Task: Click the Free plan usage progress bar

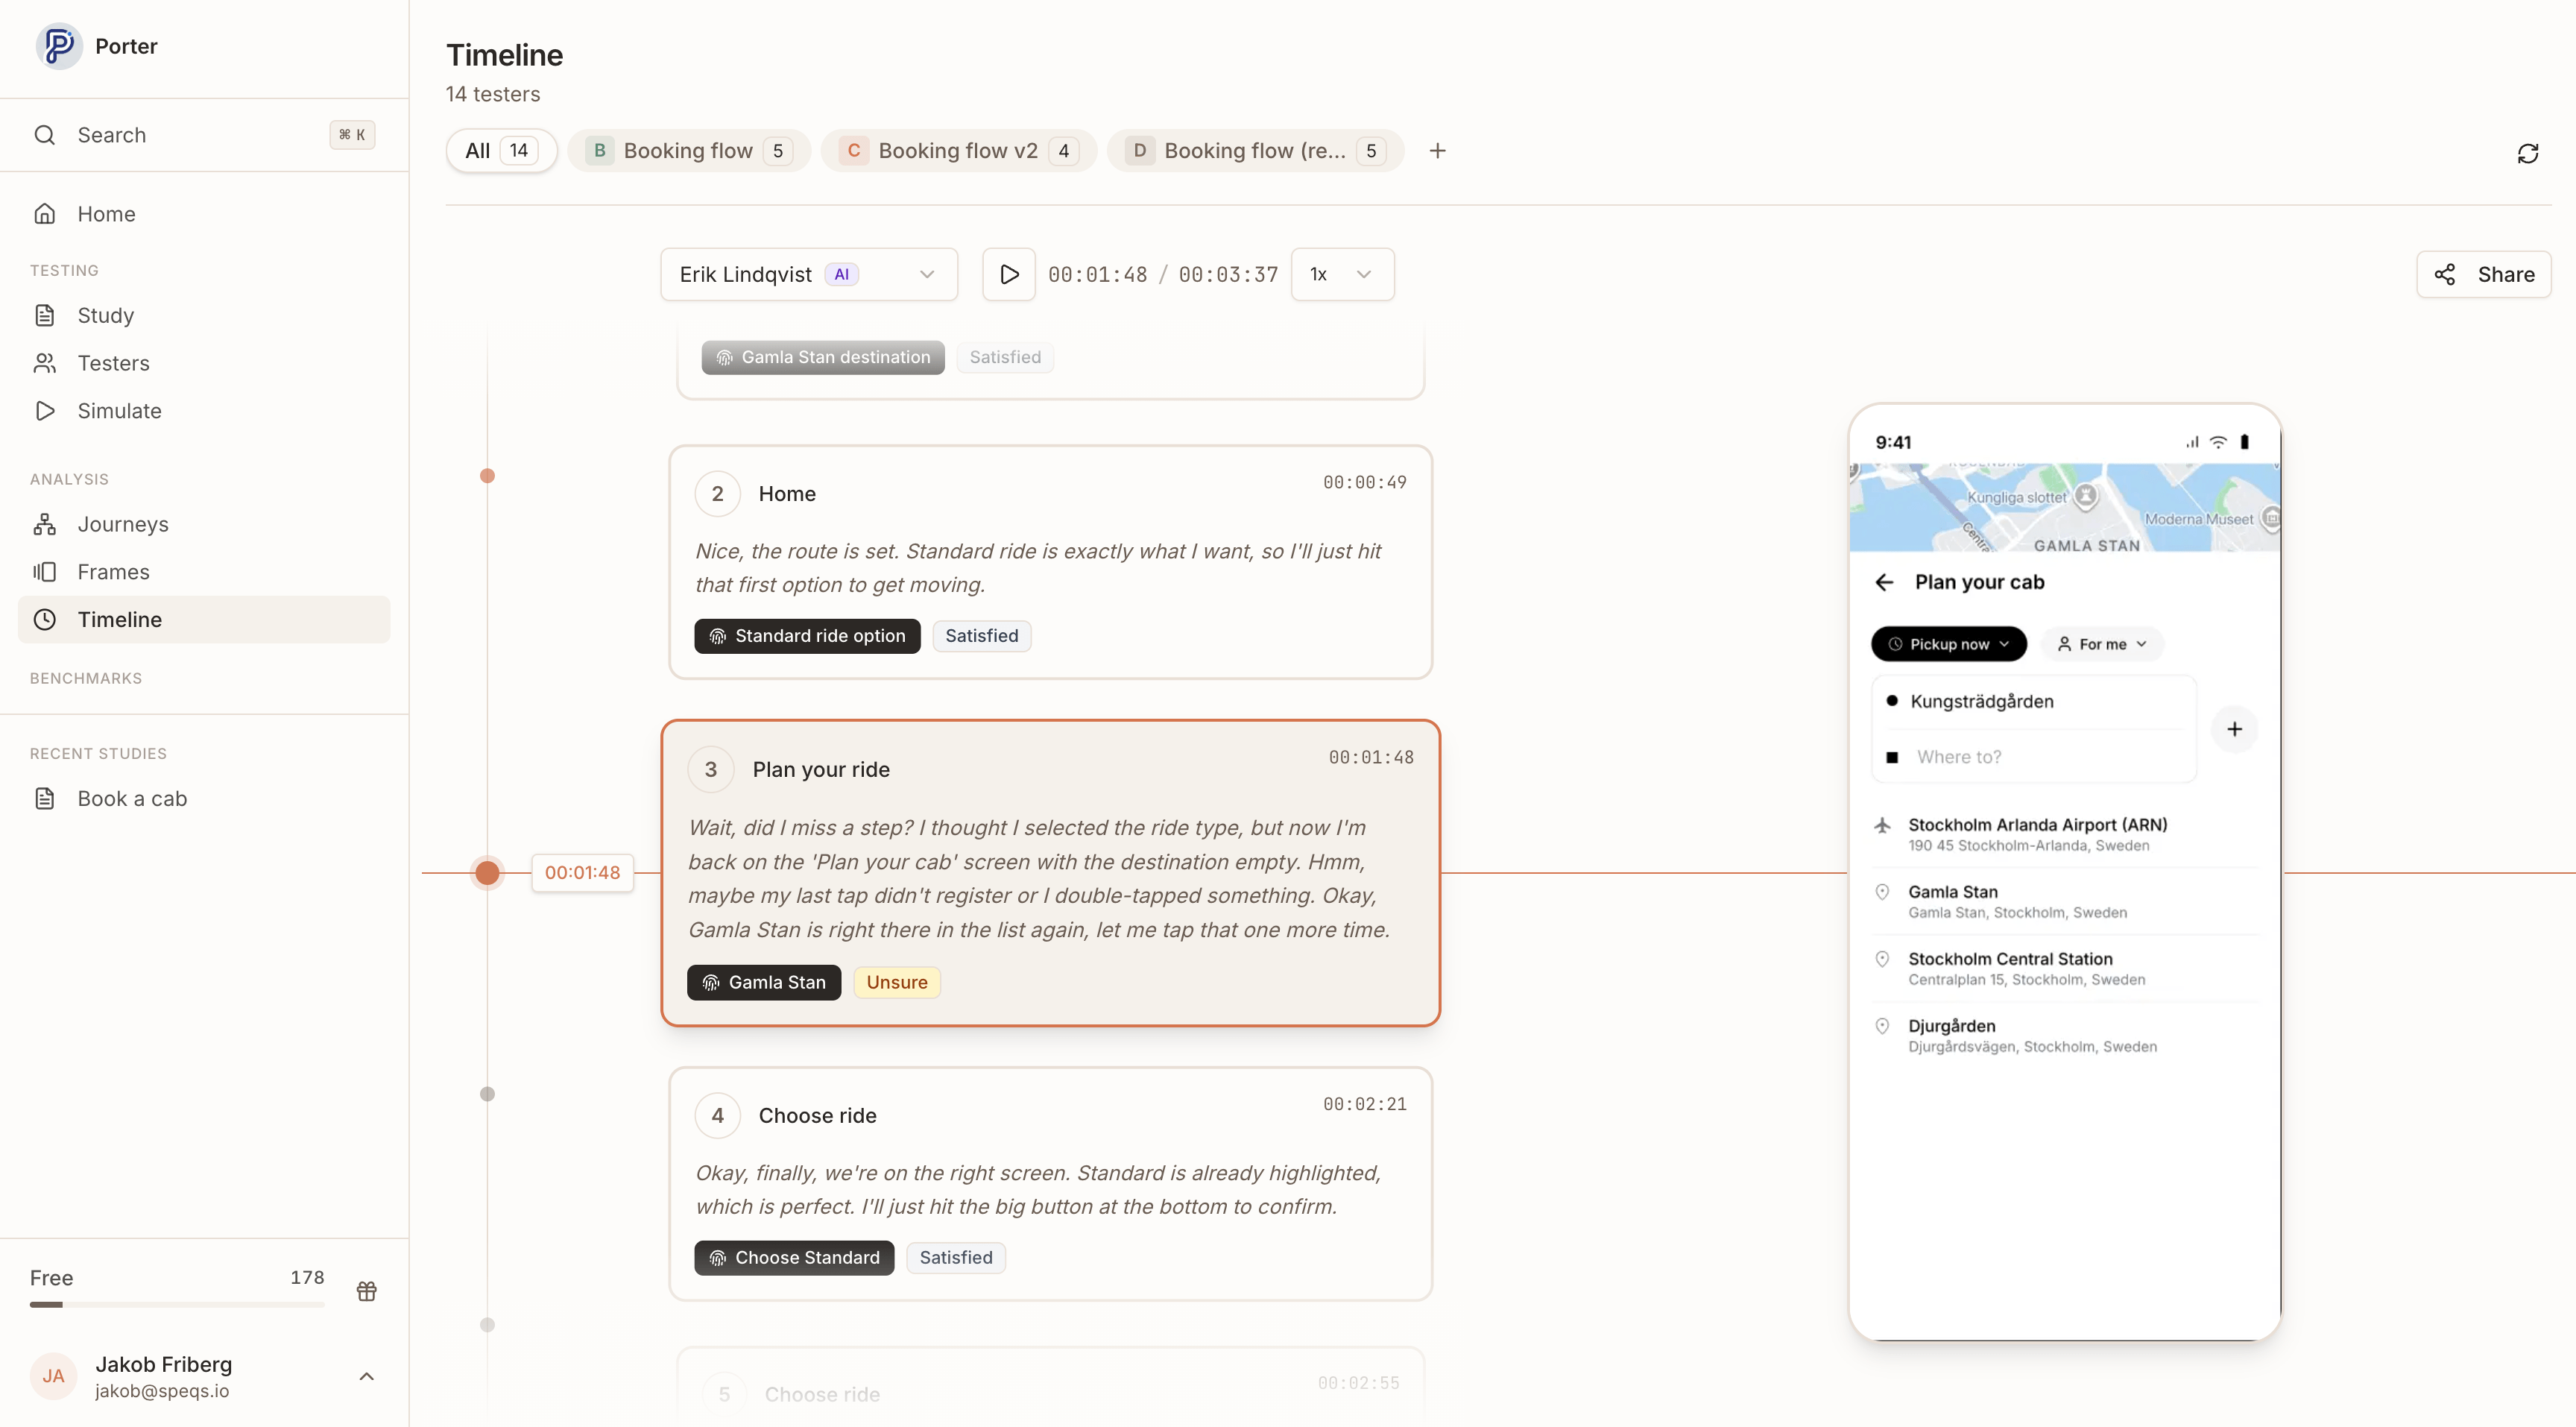Action: tap(177, 1304)
